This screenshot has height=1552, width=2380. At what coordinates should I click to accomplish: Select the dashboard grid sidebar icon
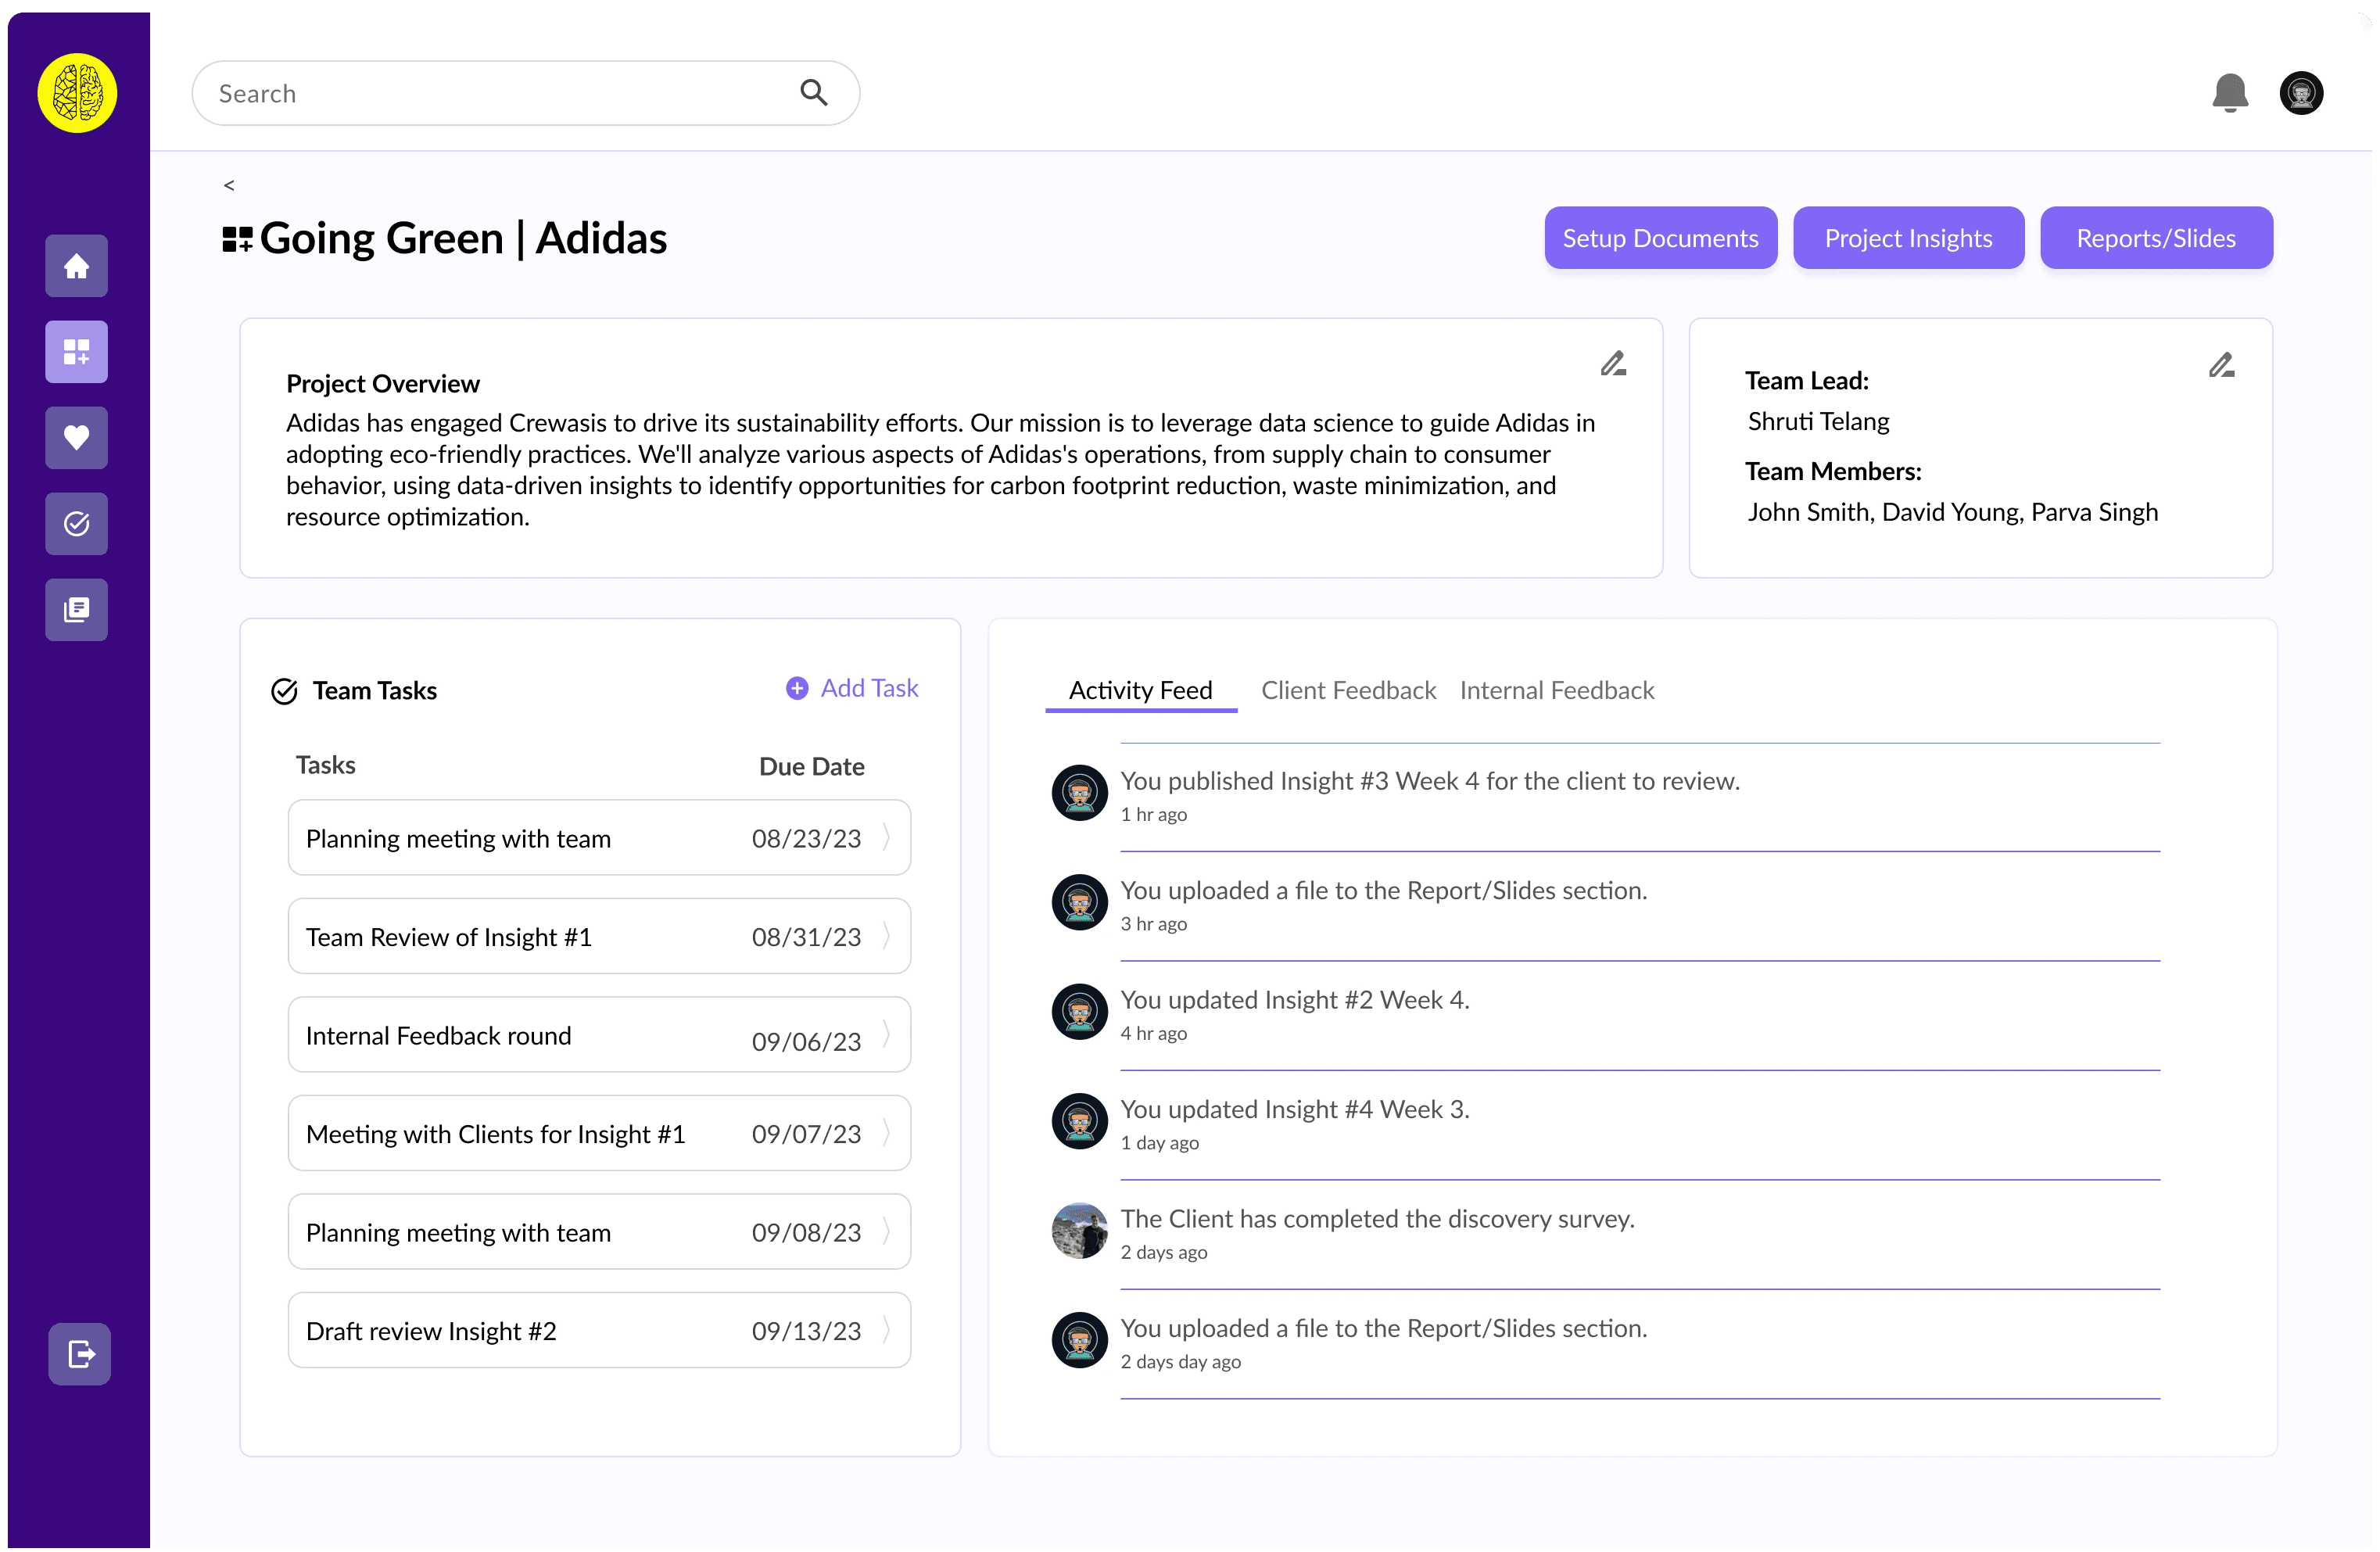[76, 352]
